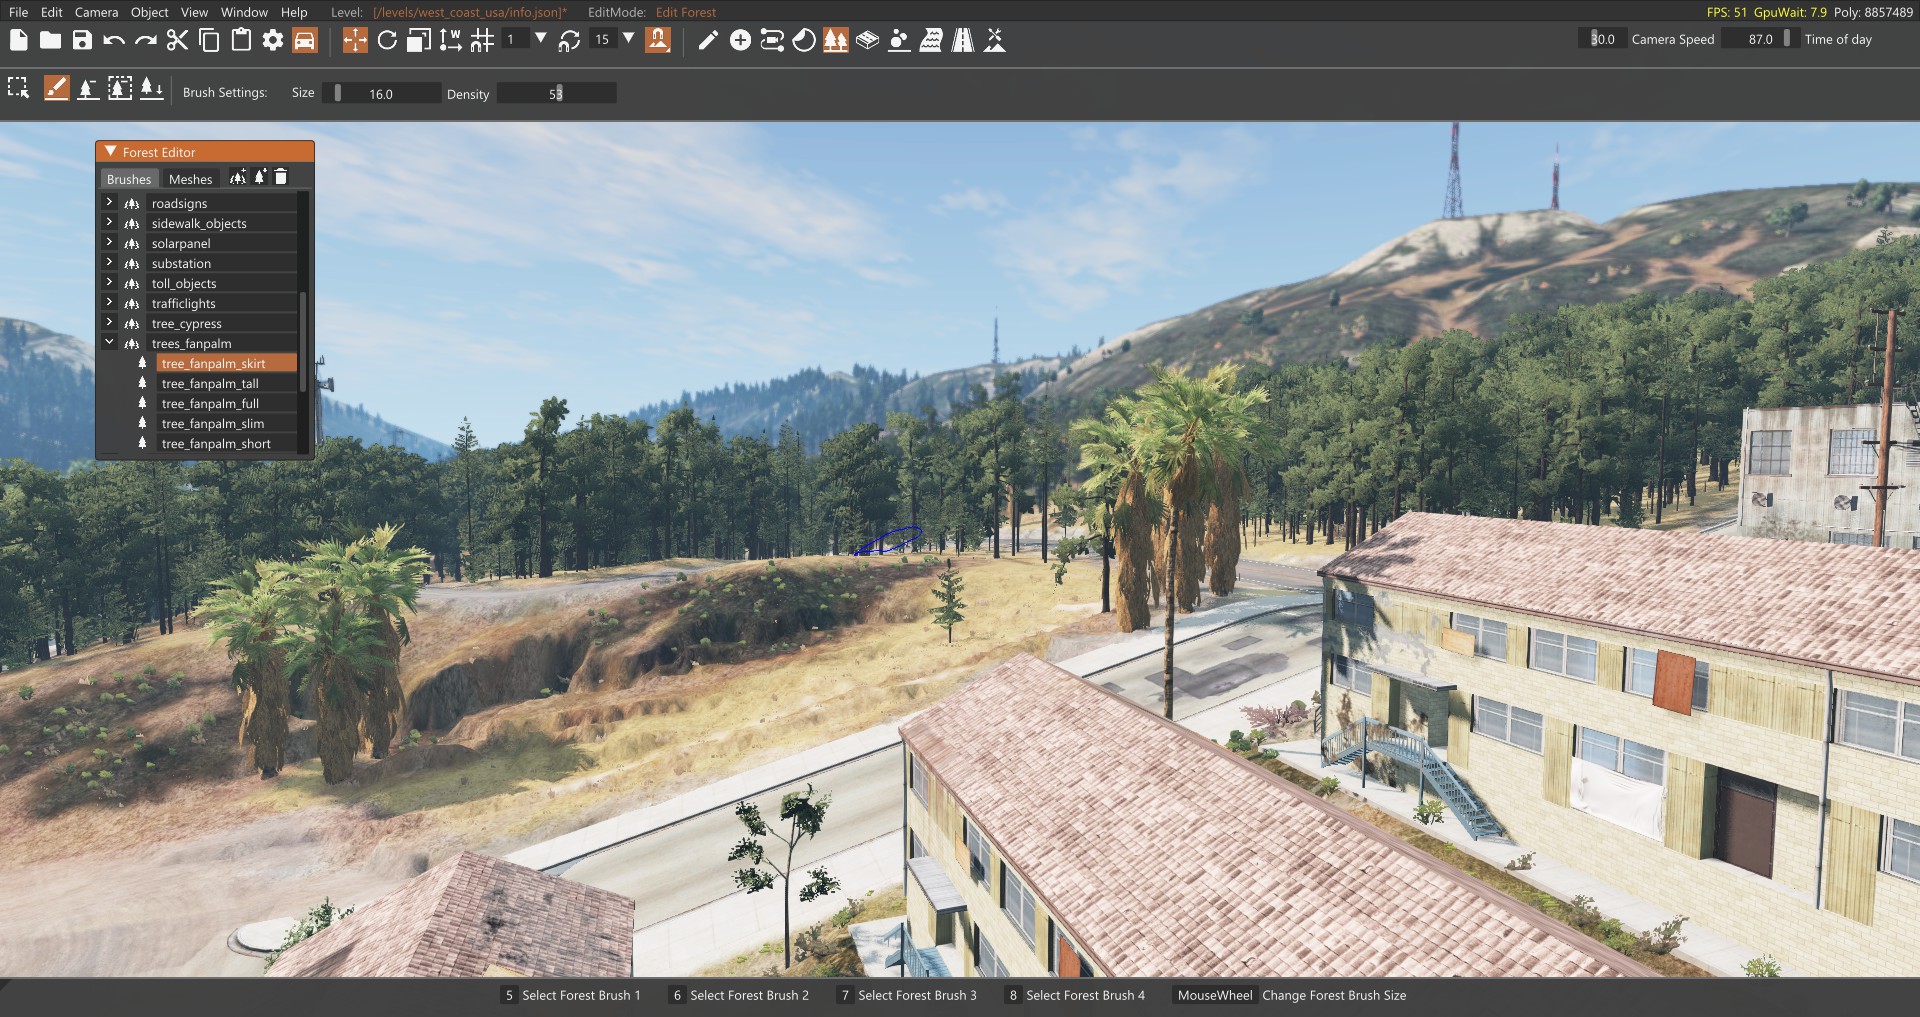Redo the action via the redo arrow

146,40
